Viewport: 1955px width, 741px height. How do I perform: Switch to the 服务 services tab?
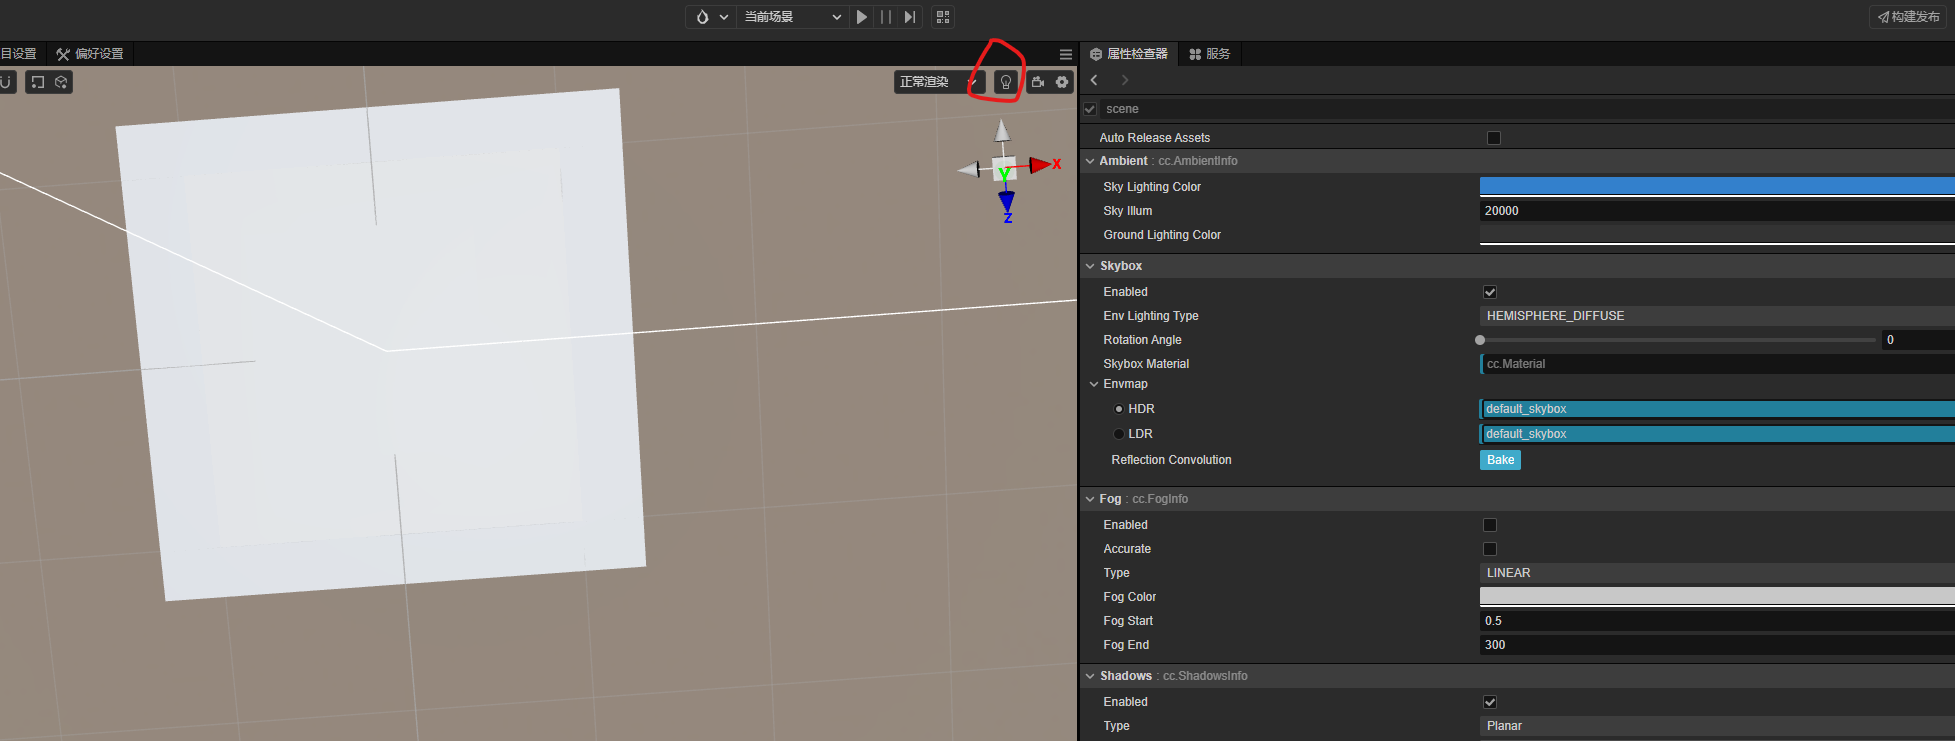point(1210,54)
